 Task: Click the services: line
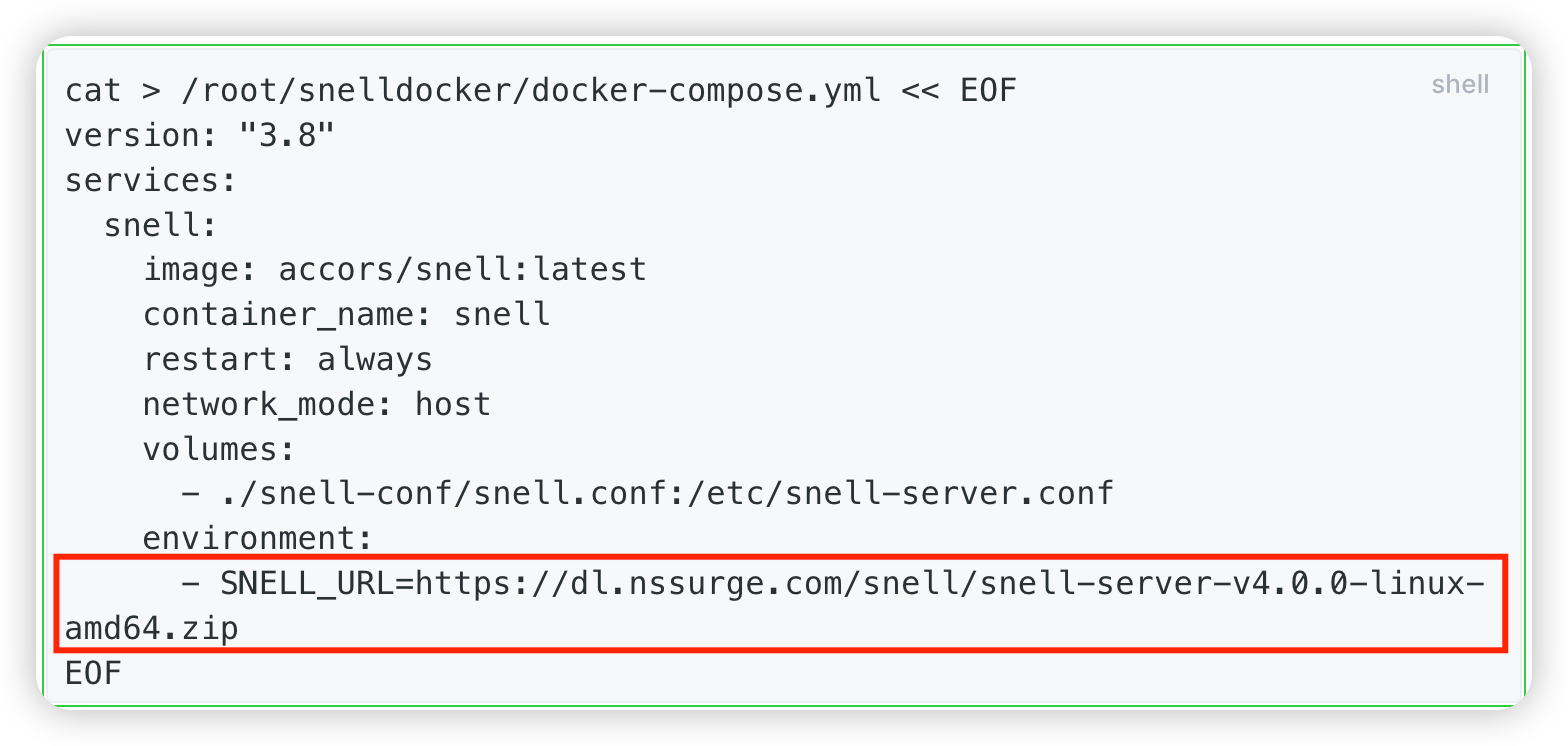click(x=151, y=180)
